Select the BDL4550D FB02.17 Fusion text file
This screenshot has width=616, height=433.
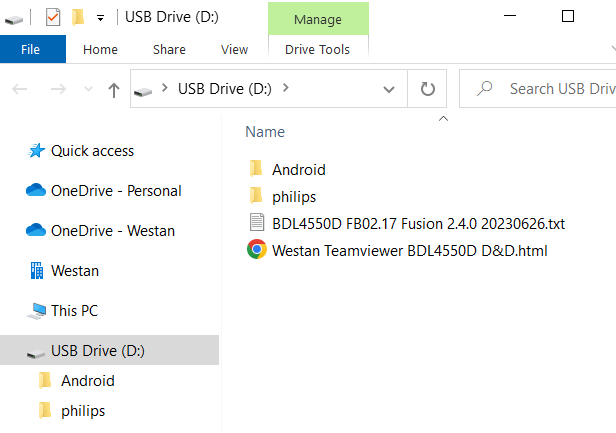[x=419, y=223]
